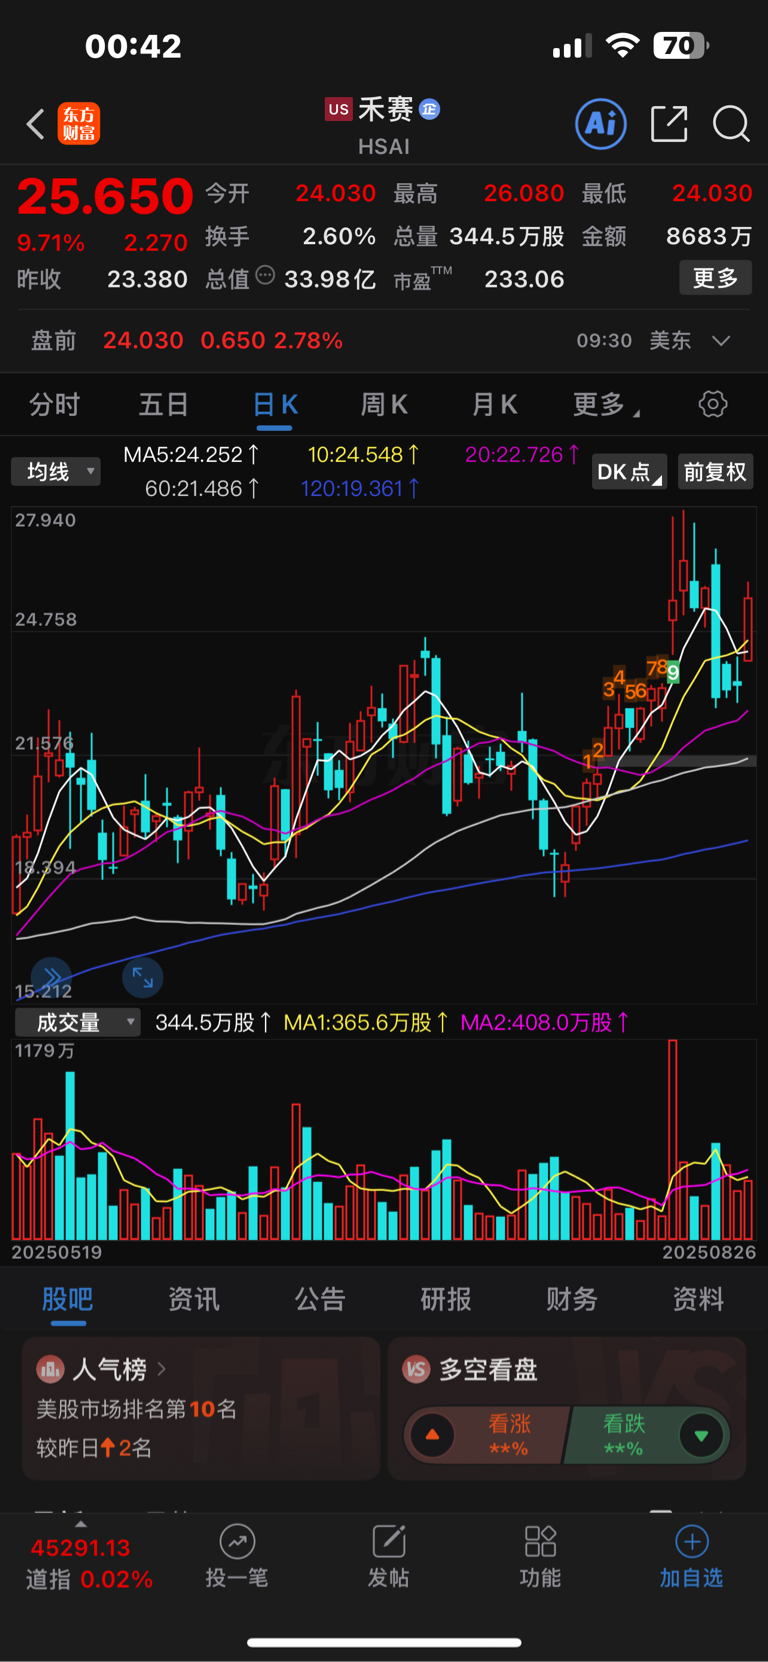Image resolution: width=768 pixels, height=1662 pixels.
Task: Tap the current price 25.650
Action: (105, 196)
